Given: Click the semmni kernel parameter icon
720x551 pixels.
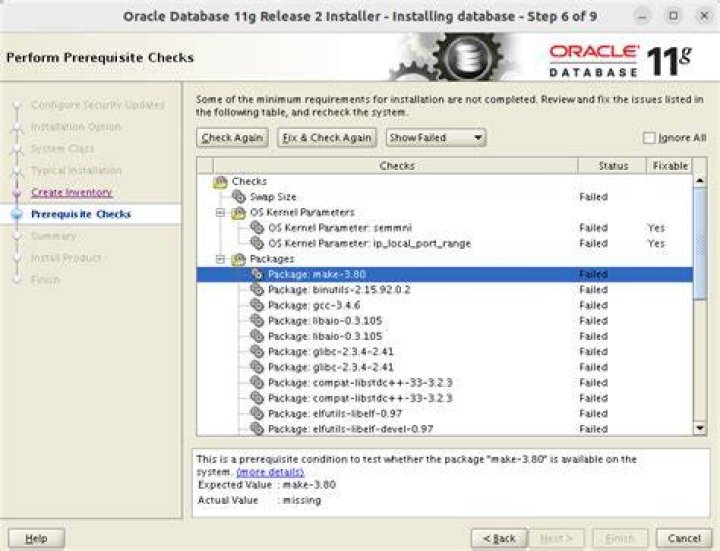Looking at the screenshot, I should click(257, 228).
